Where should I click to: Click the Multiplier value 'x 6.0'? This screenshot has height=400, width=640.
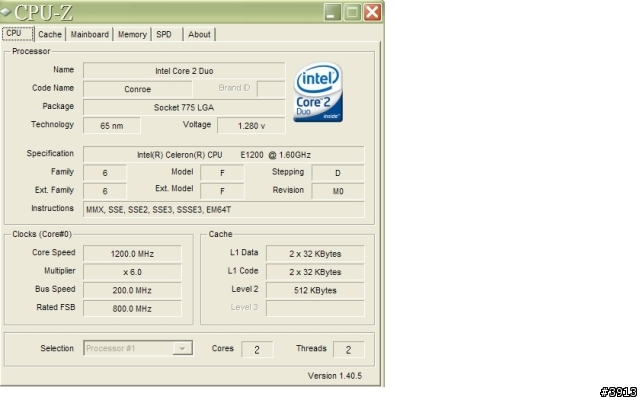coord(132,272)
